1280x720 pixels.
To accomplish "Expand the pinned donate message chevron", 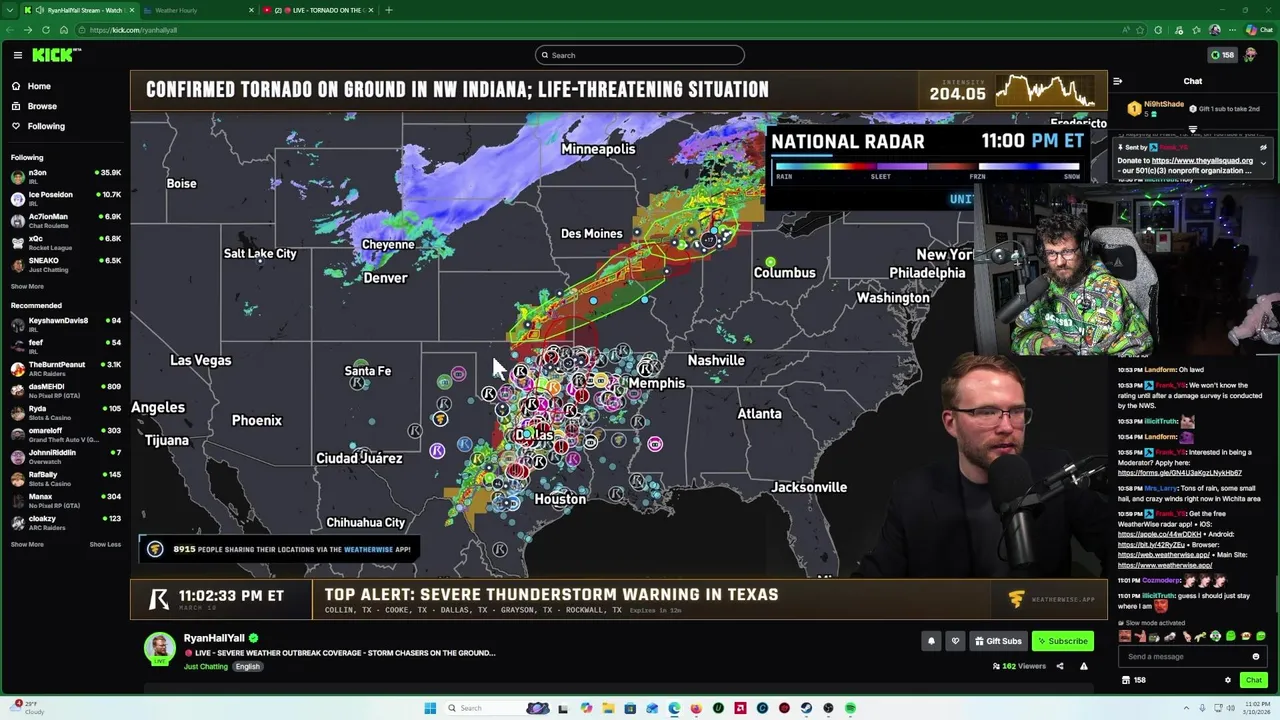I will tap(1263, 163).
